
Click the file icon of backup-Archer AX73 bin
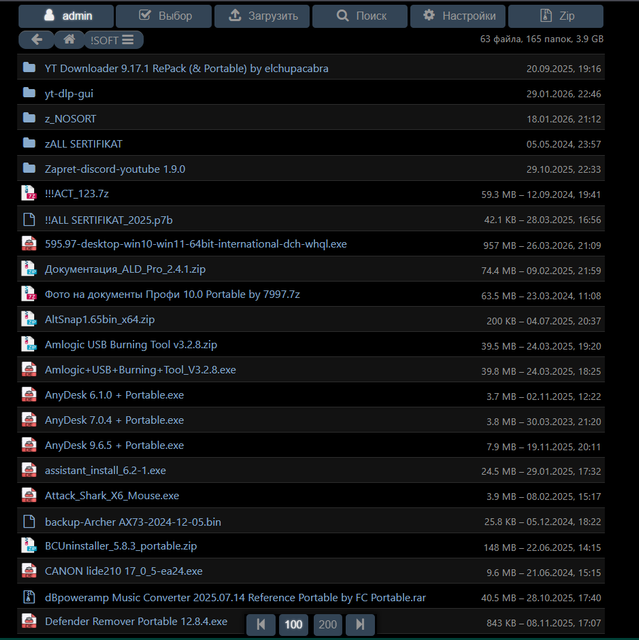pos(29,521)
